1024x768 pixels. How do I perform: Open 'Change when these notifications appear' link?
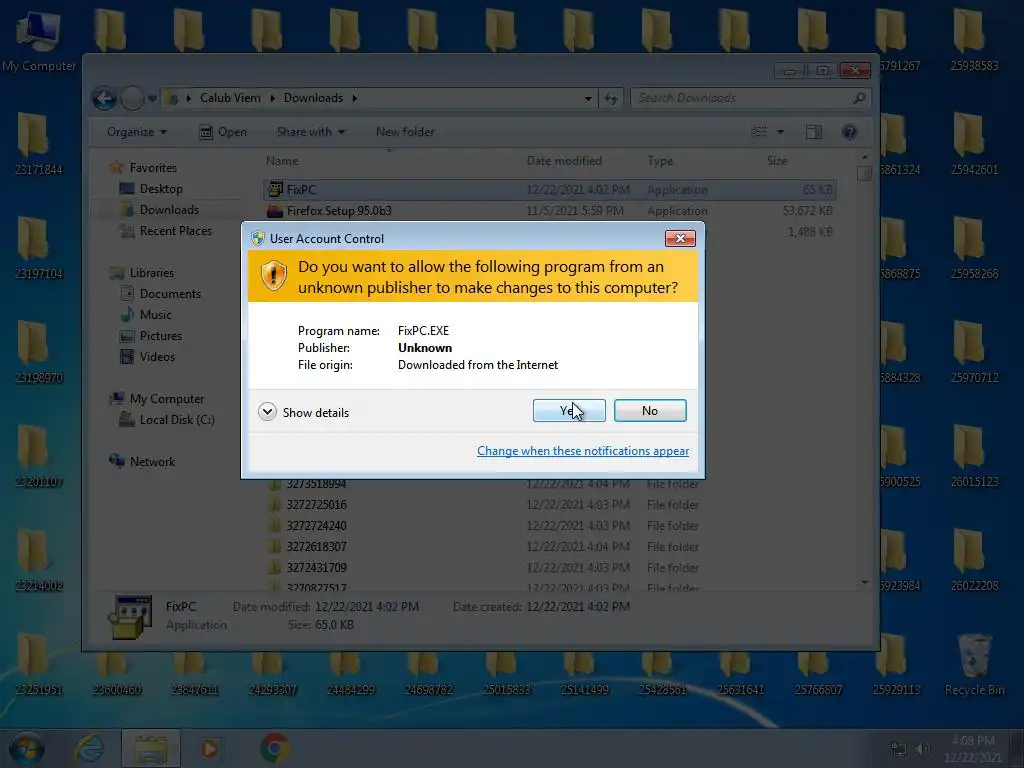pyautogui.click(x=583, y=451)
